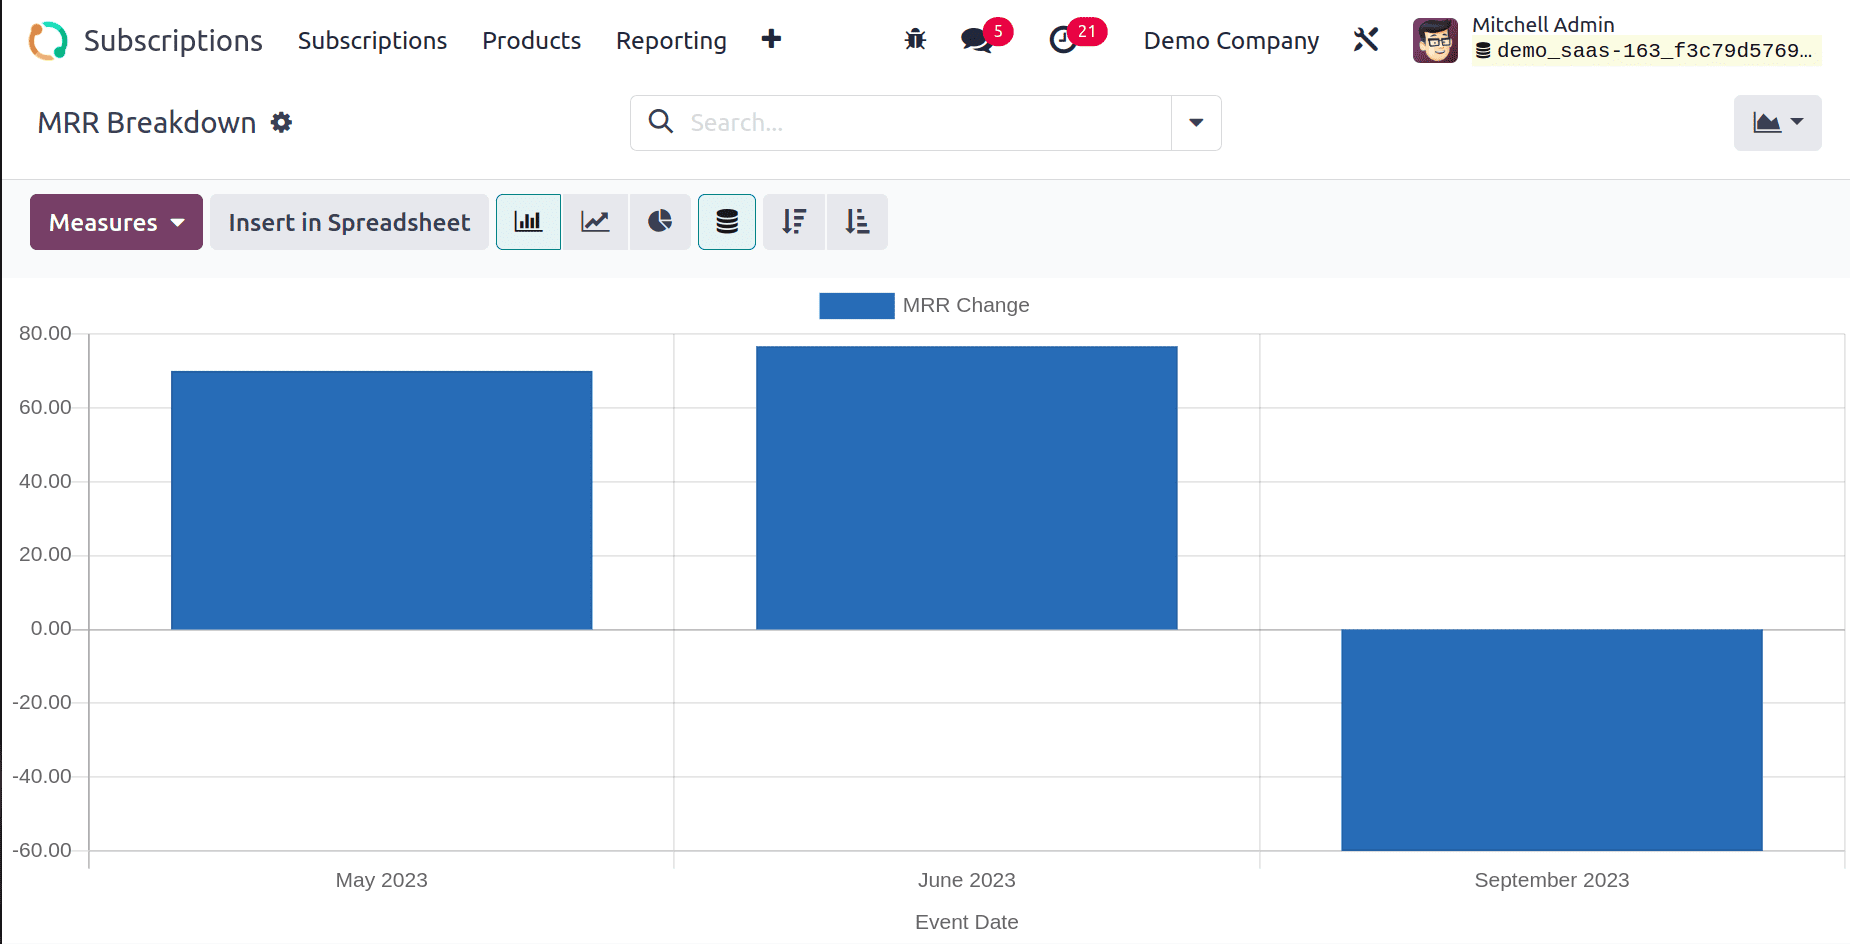Screen dimensions: 1850x944
Task: Sort chart in ascending order
Action: point(857,222)
